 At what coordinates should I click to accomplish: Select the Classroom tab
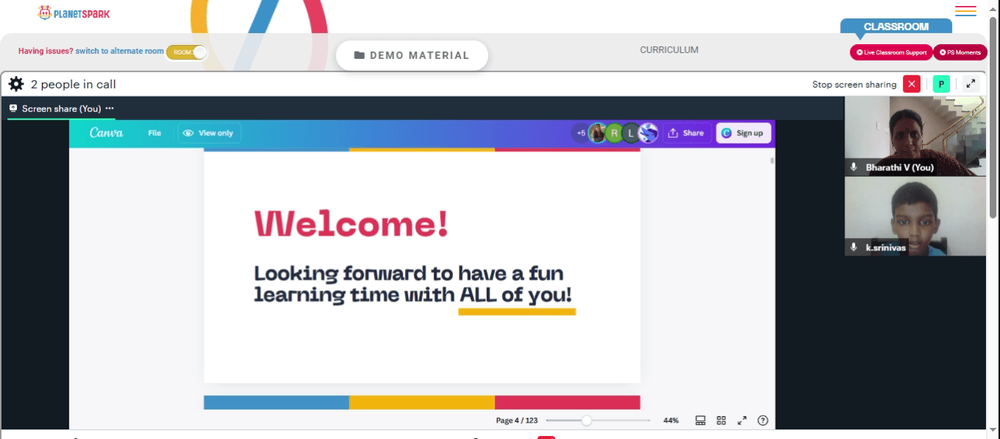pos(896,27)
